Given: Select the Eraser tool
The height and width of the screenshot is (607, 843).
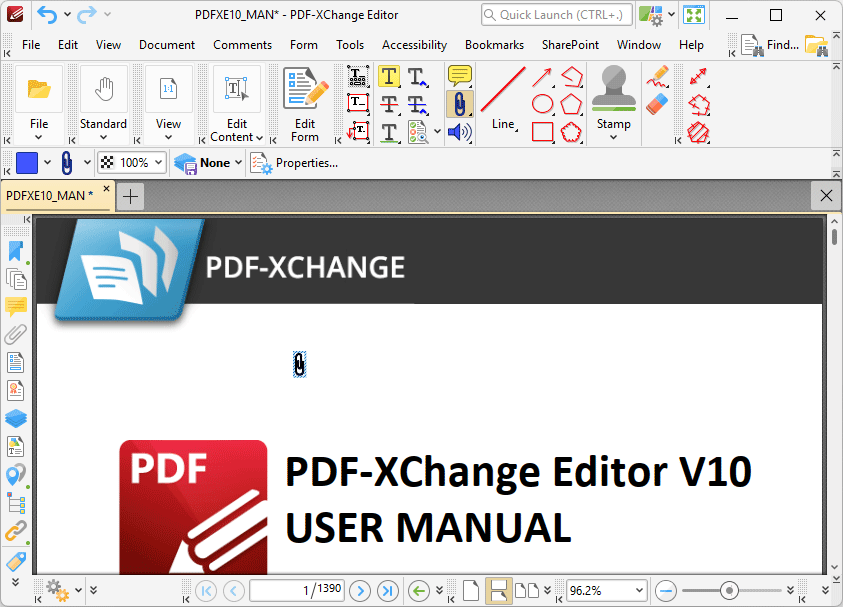Looking at the screenshot, I should (x=657, y=104).
